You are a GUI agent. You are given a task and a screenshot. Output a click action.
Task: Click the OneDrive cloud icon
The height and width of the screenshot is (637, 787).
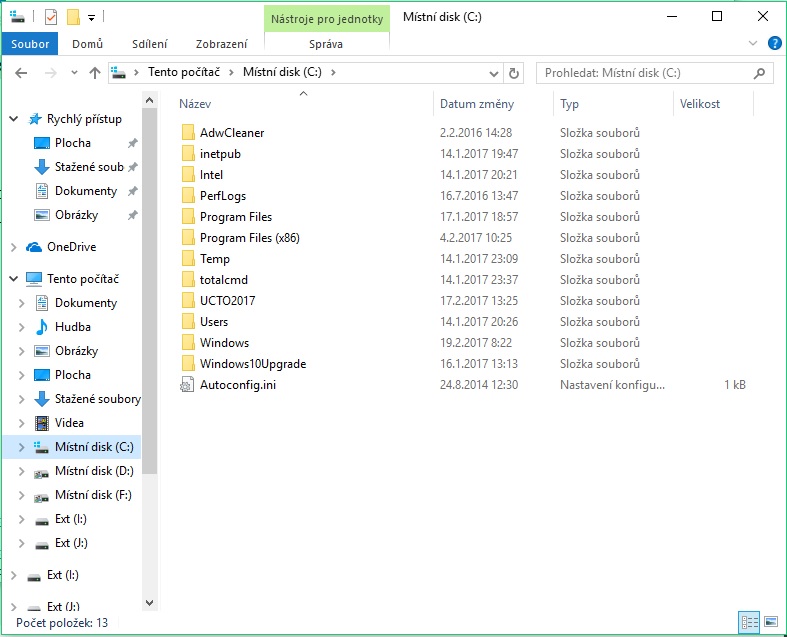[34, 247]
